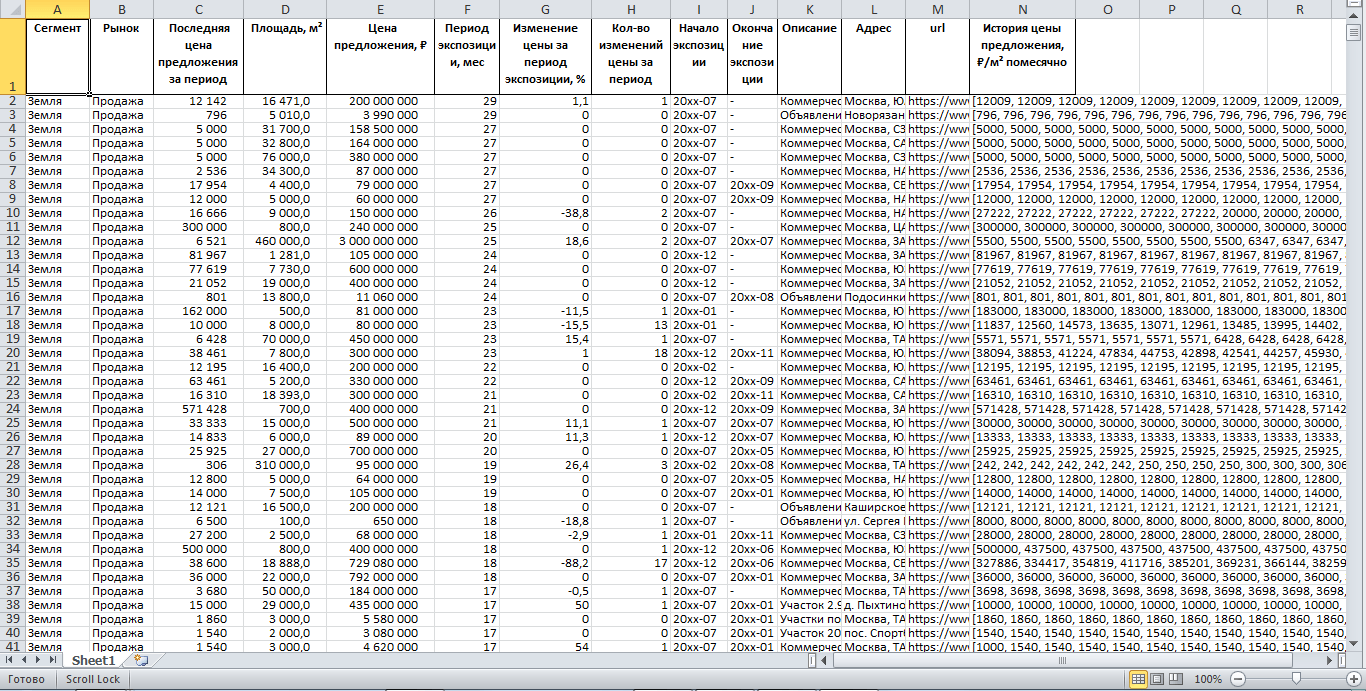Click the 'Scroll Lock' status bar indicator
1366x691 pixels.
pyautogui.click(x=93, y=679)
